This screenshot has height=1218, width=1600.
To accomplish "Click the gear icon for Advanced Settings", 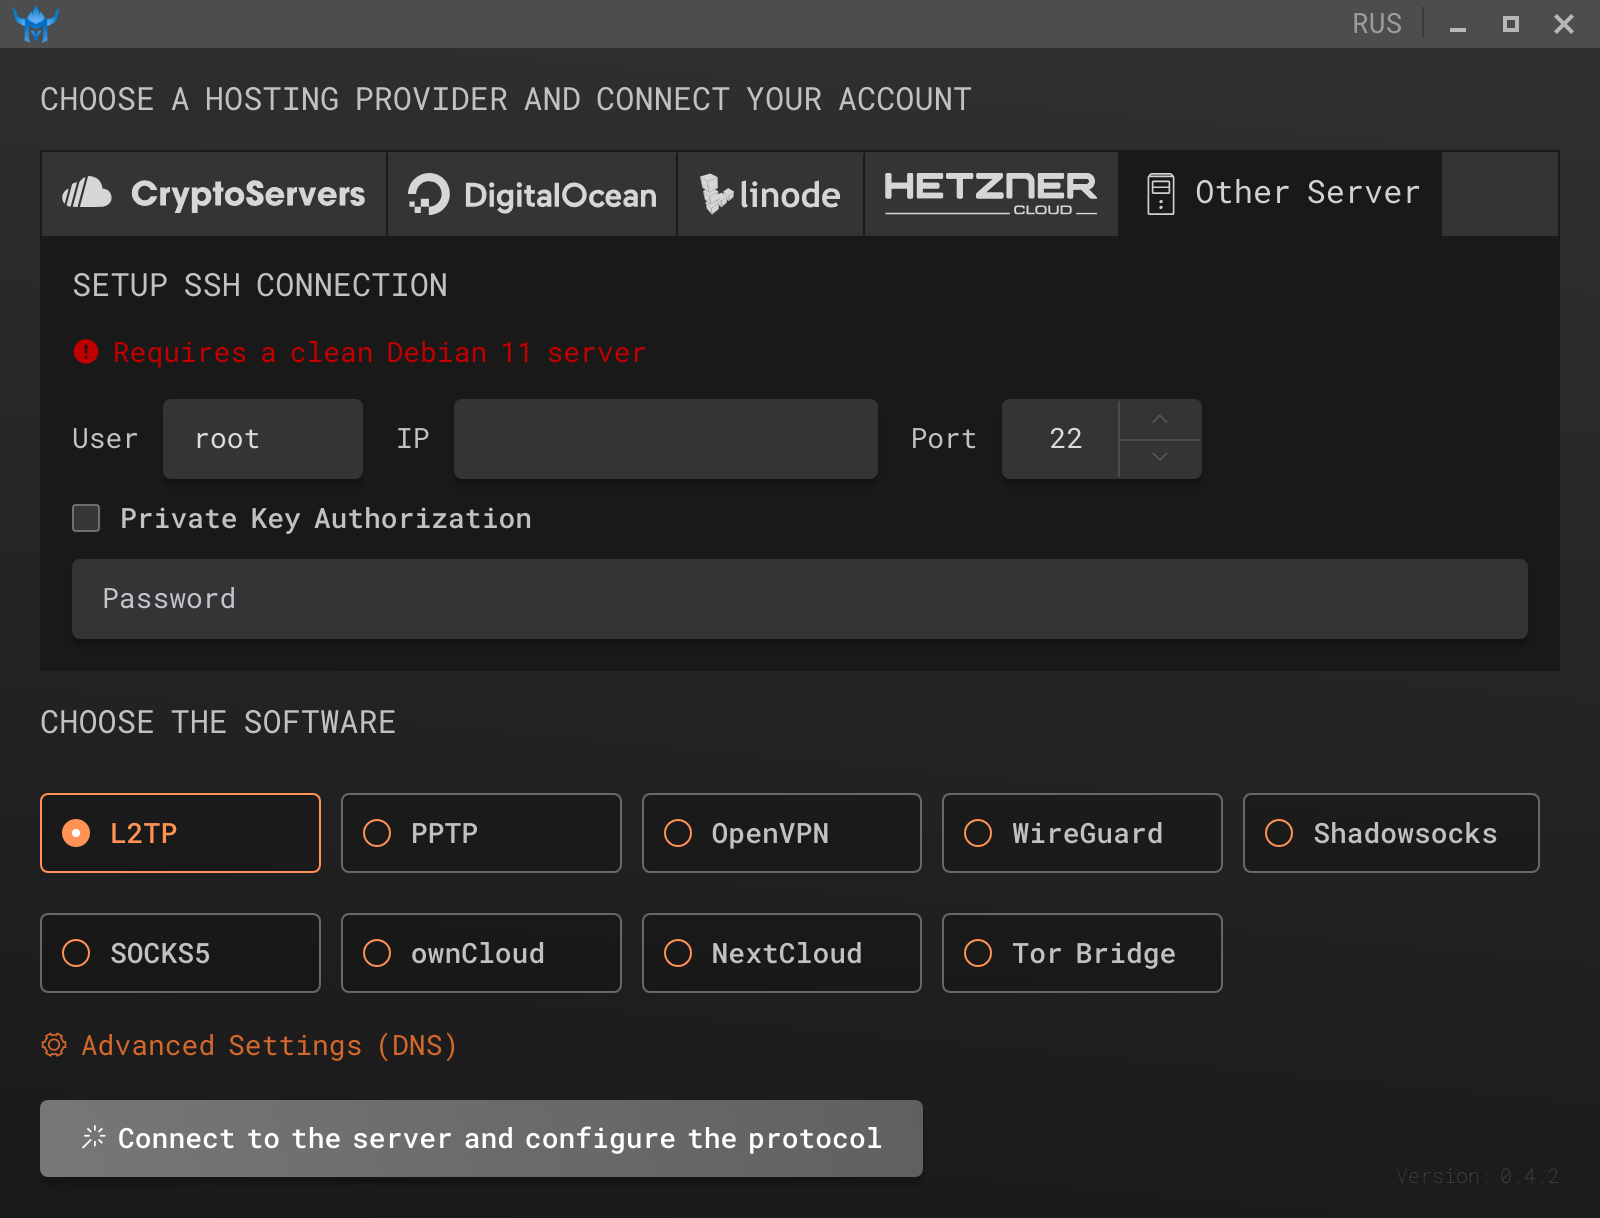I will pyautogui.click(x=54, y=1045).
